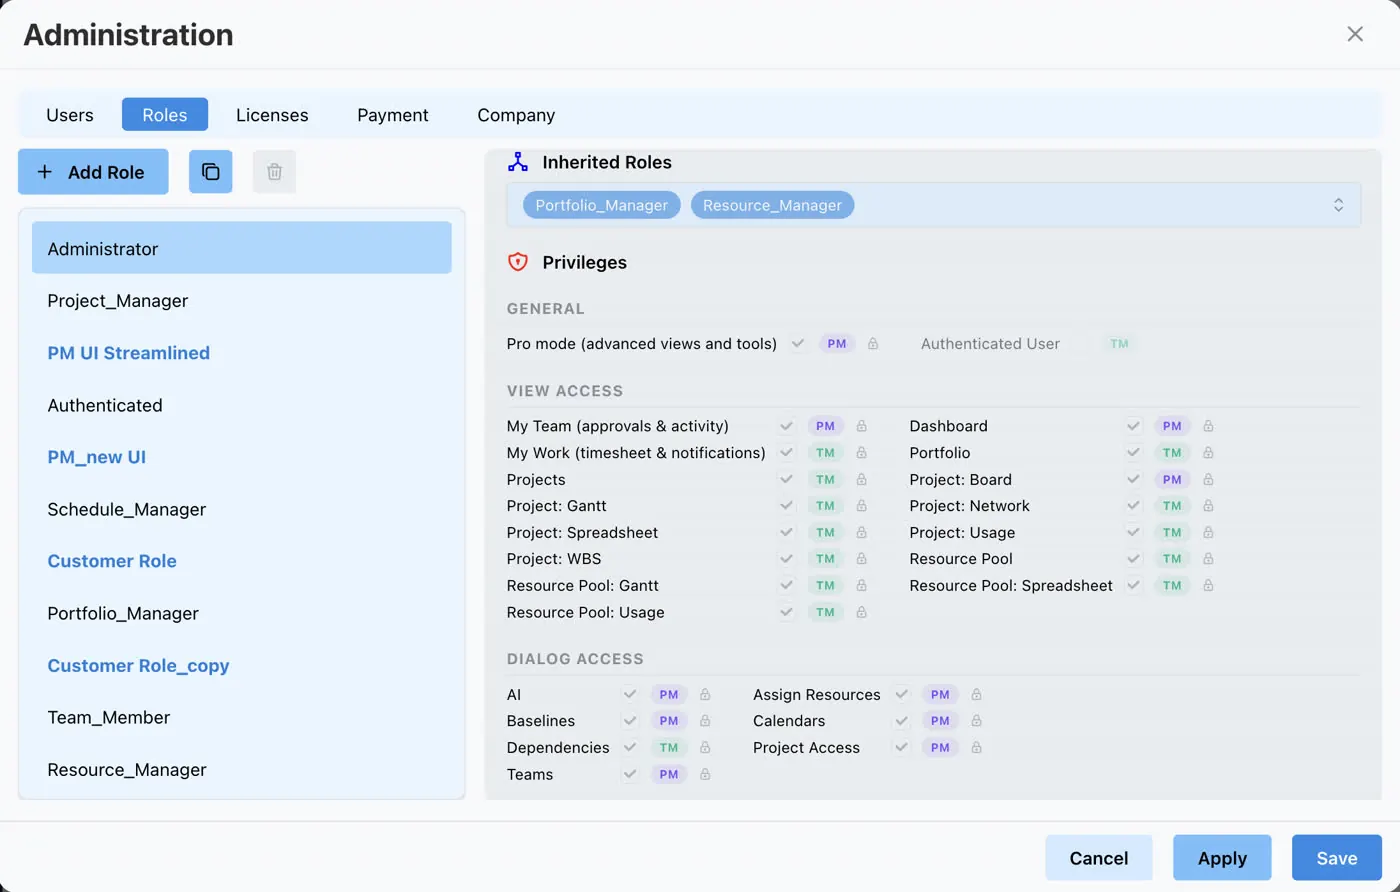The image size is (1400, 892).
Task: Toggle the Portfolio view checkbox
Action: [x=1133, y=453]
